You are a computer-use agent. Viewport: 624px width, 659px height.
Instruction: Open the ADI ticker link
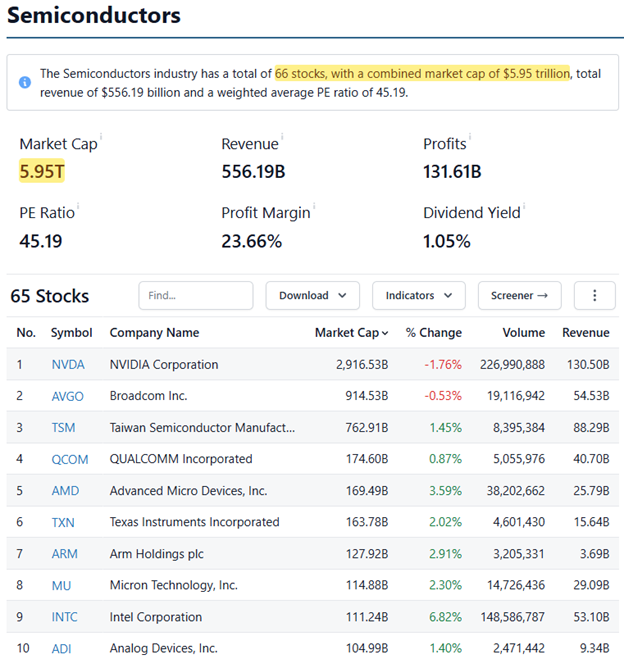pos(61,648)
